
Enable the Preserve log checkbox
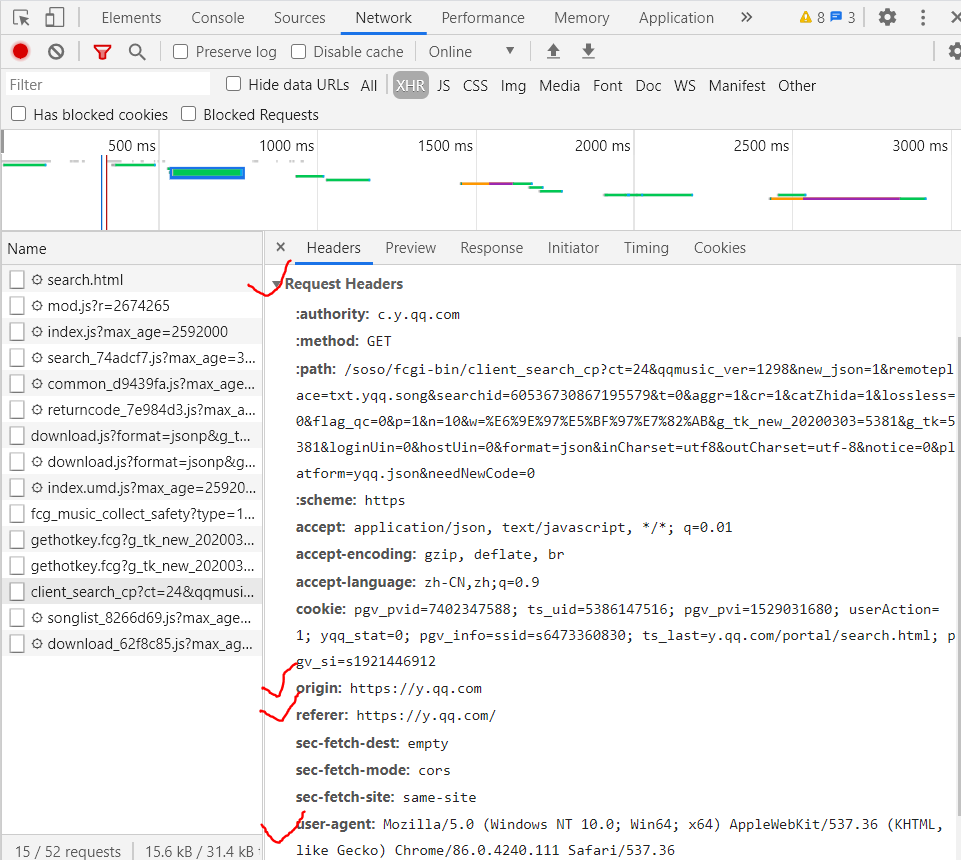[180, 51]
